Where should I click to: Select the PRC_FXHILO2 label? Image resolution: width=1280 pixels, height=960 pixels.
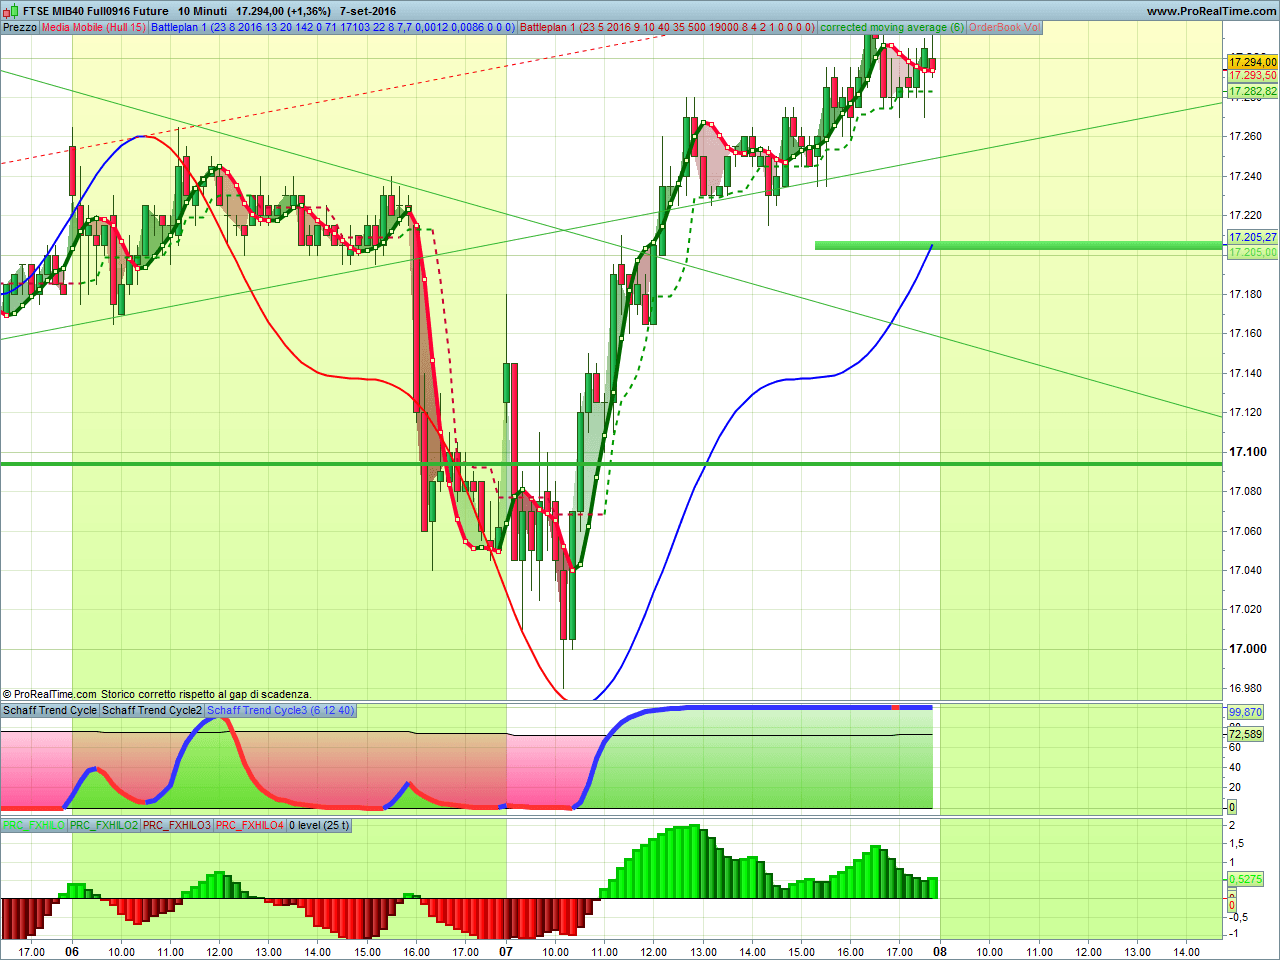tap(104, 825)
